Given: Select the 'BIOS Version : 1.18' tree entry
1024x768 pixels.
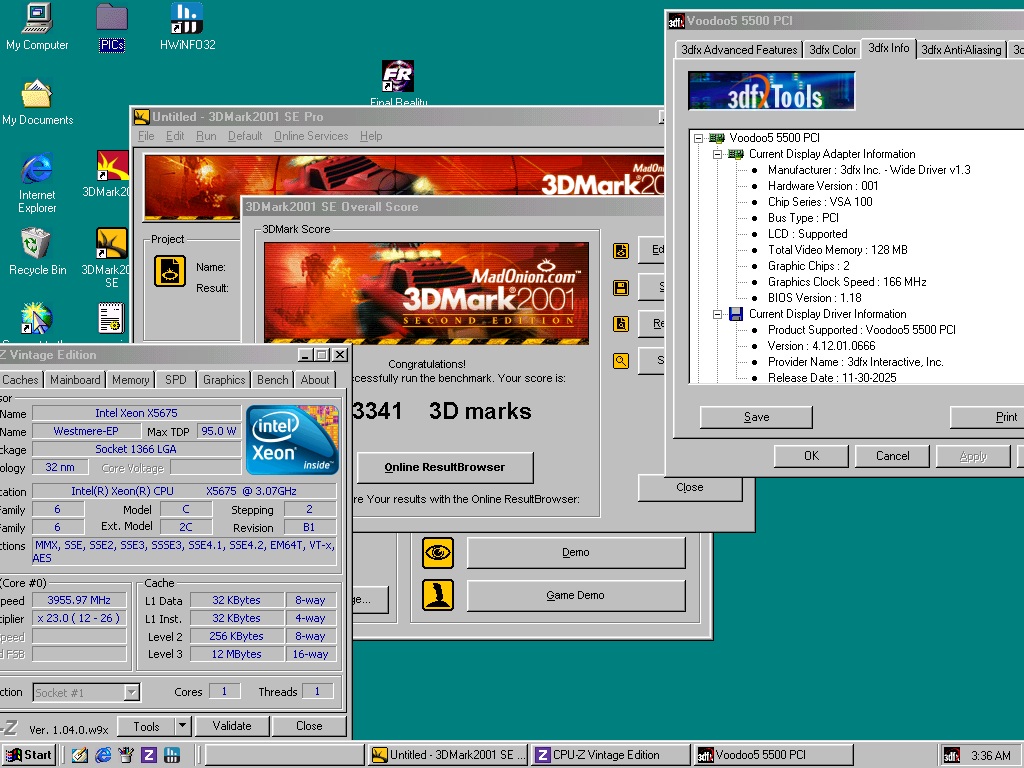Looking at the screenshot, I should click(814, 298).
